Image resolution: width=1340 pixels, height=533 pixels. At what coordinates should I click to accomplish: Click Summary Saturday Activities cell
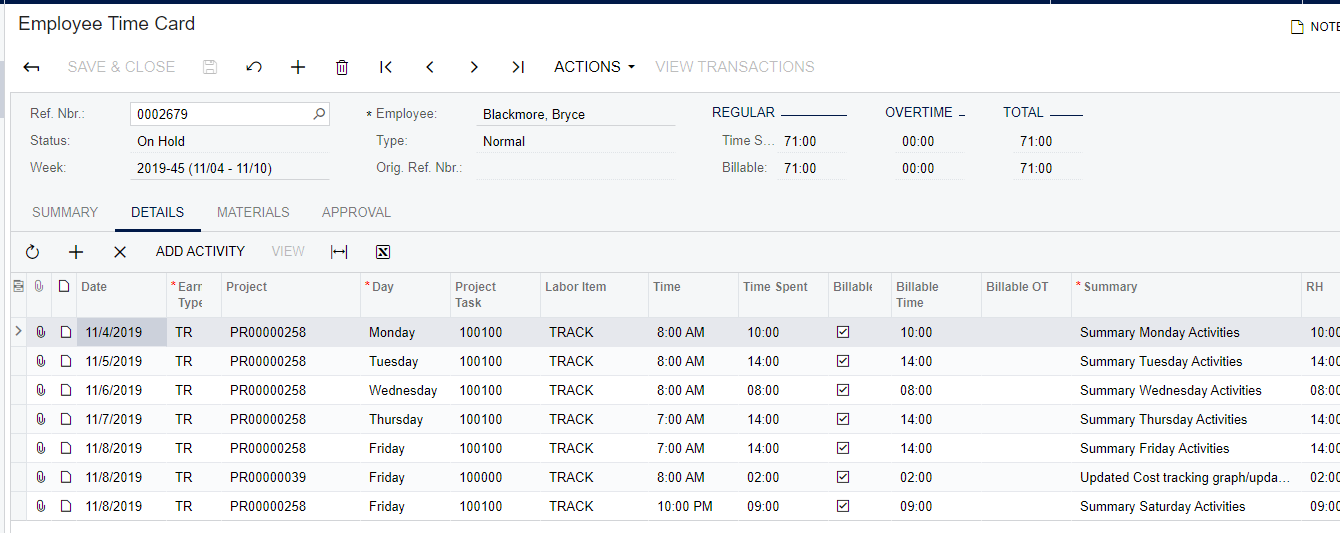coord(1186,506)
